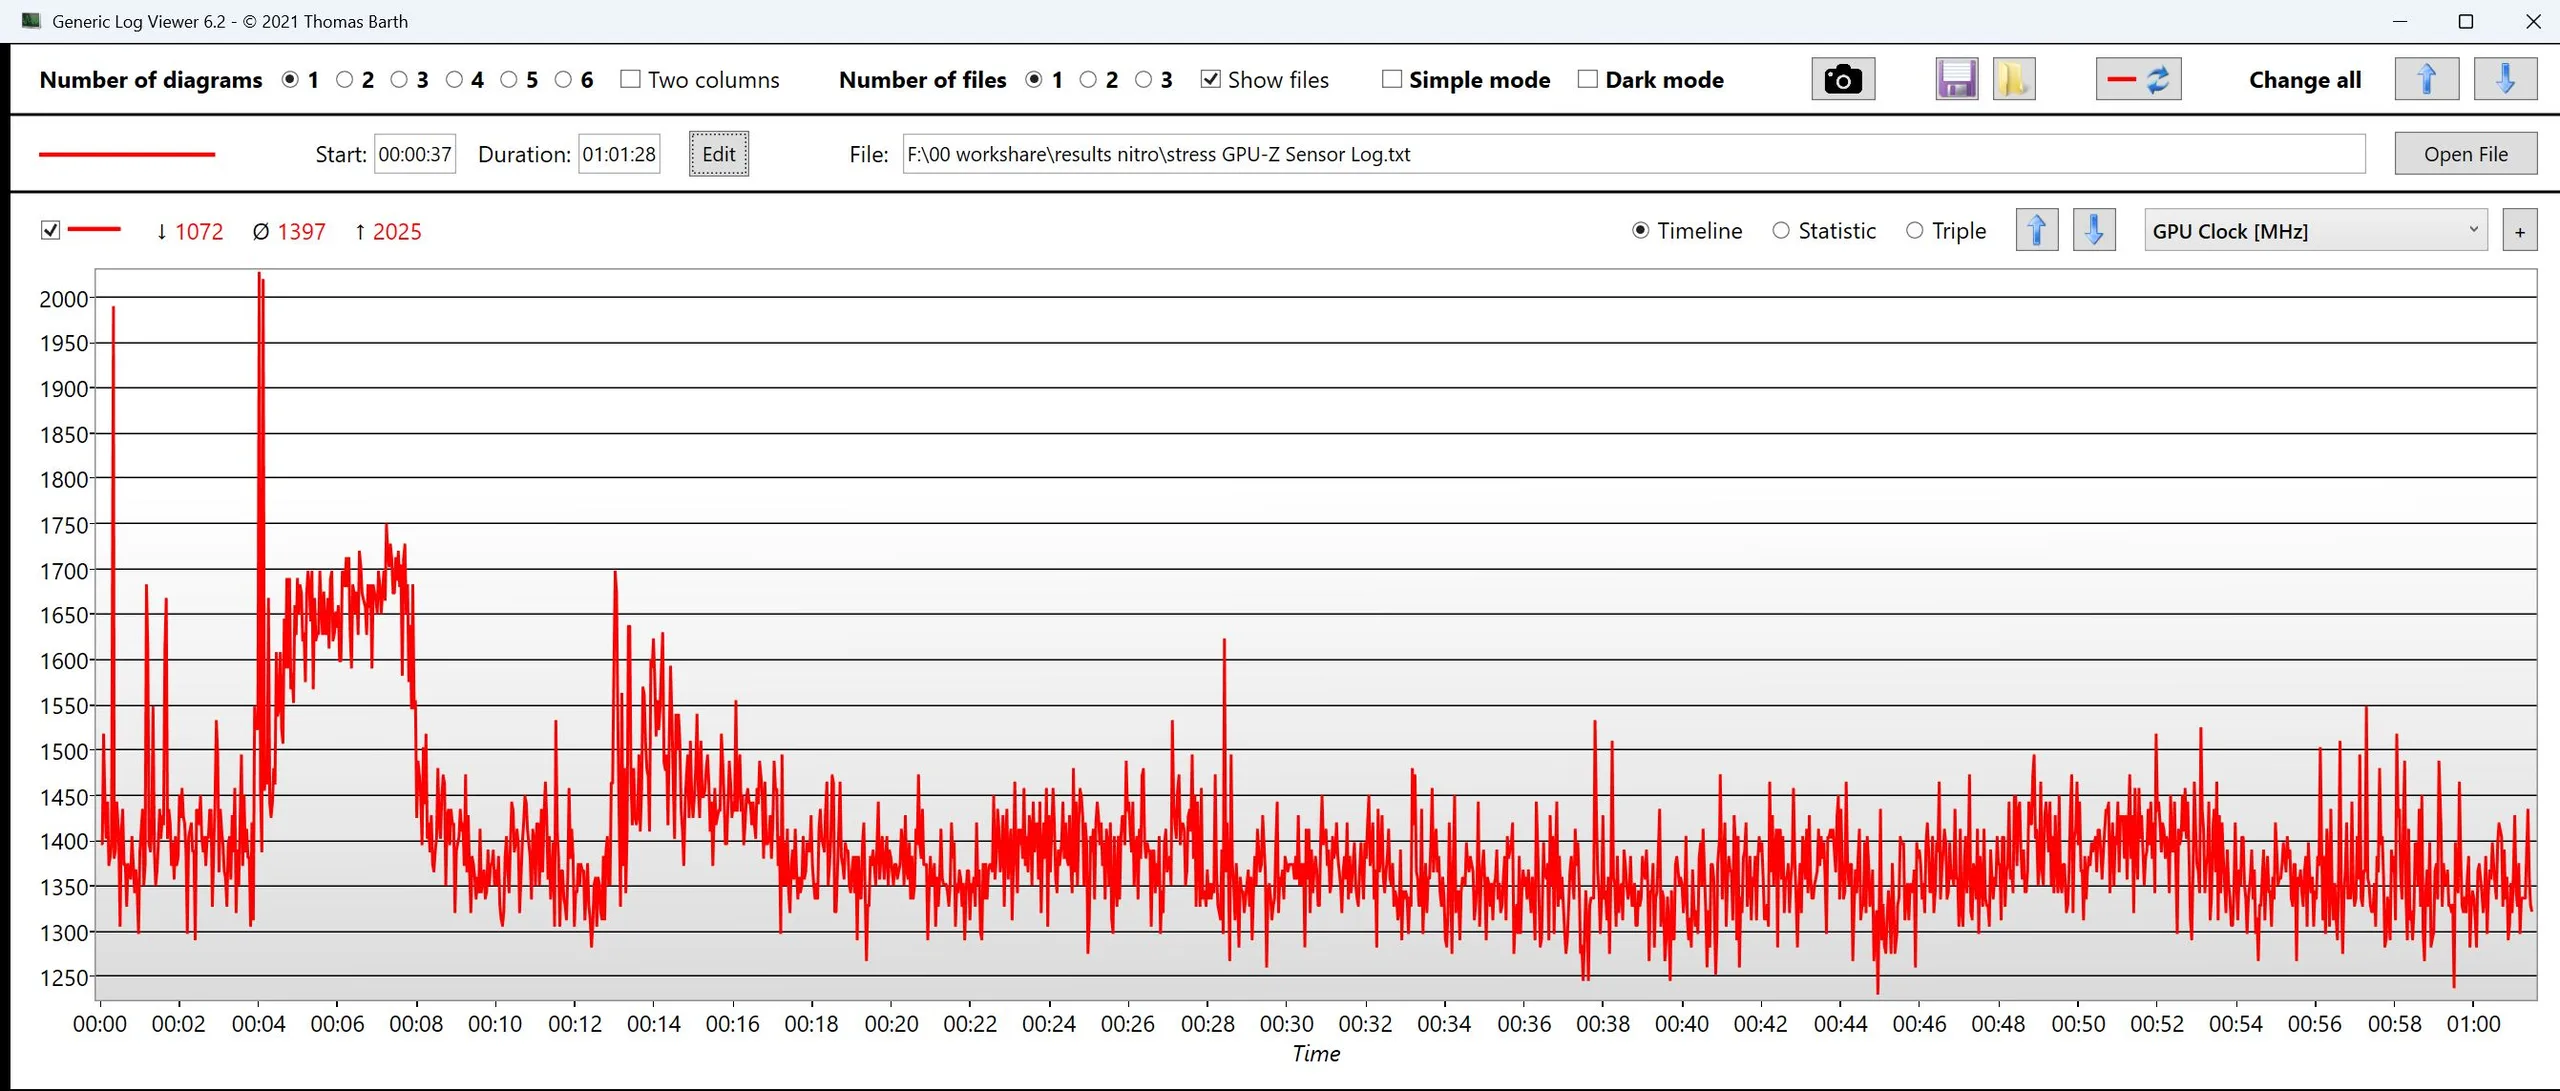The image size is (2560, 1091).
Task: Click the File path input field
Action: point(1632,154)
